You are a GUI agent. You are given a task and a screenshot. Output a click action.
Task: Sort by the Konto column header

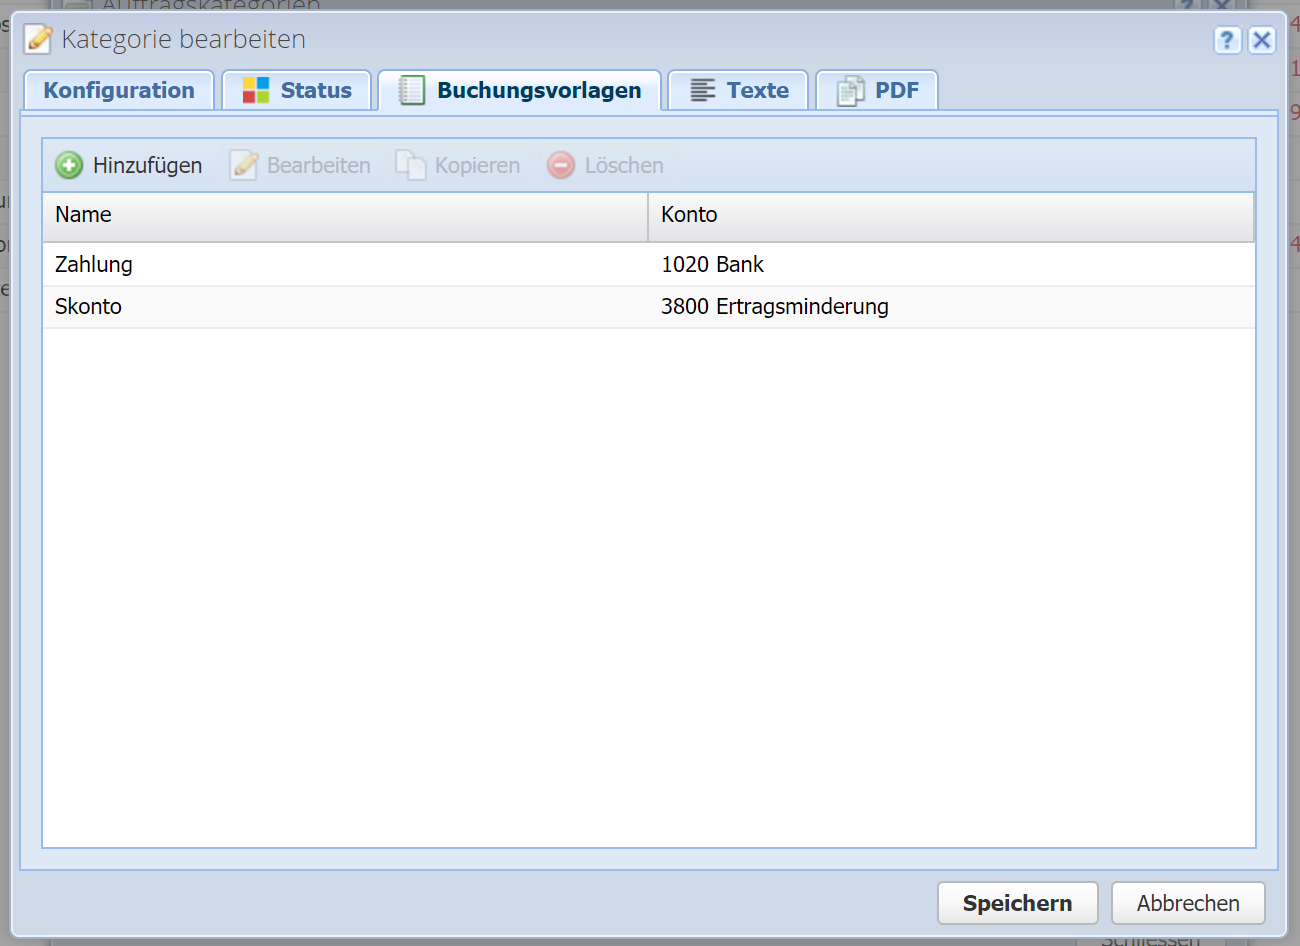click(689, 215)
